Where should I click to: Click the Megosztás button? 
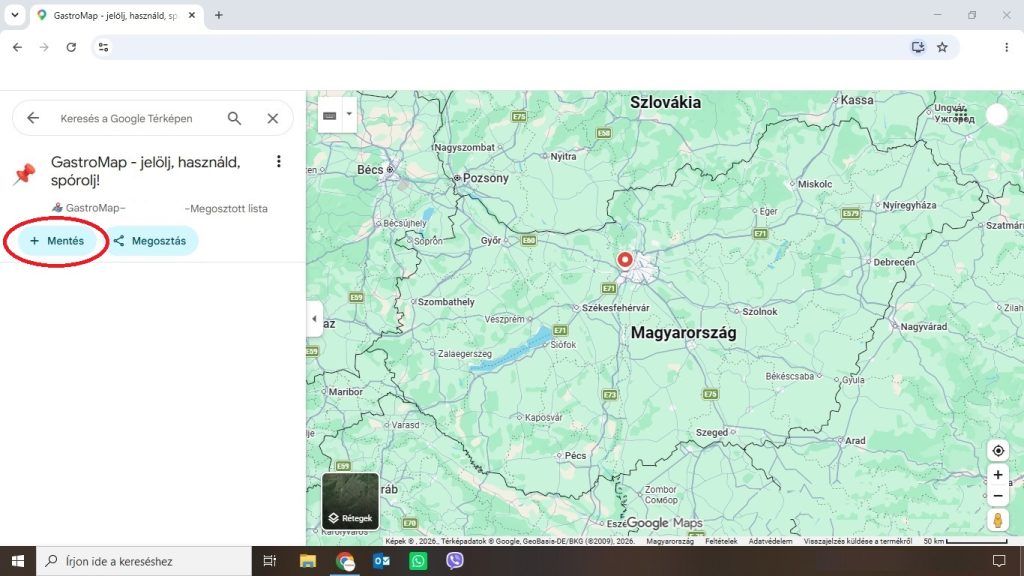[150, 241]
